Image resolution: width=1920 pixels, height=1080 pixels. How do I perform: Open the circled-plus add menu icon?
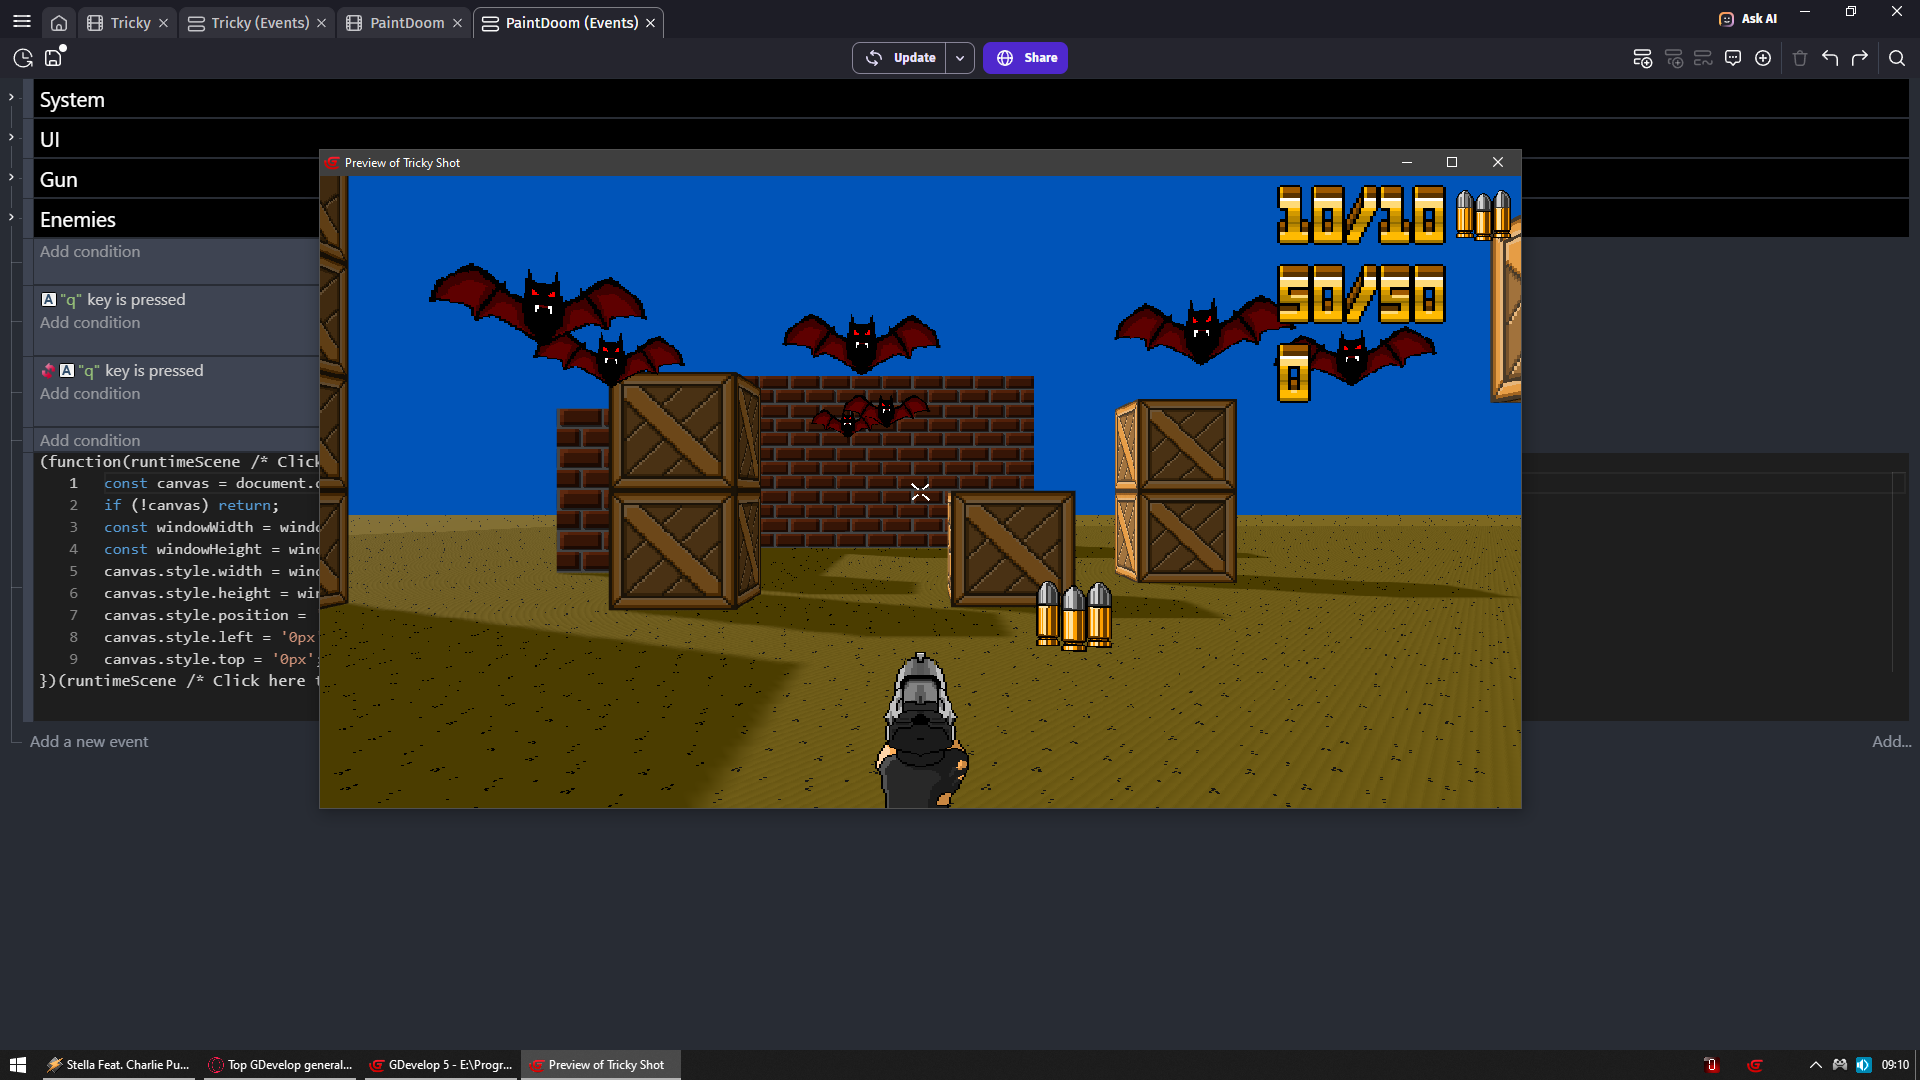tap(1763, 58)
